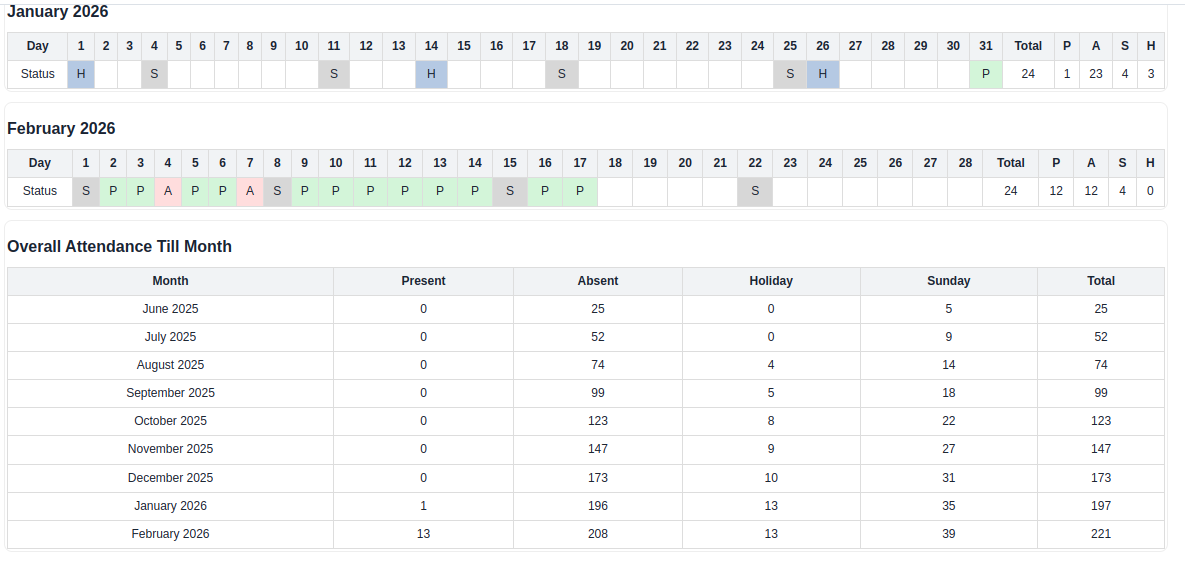Select the December 2025 Sunday count 31
1185x582 pixels.
coord(948,477)
